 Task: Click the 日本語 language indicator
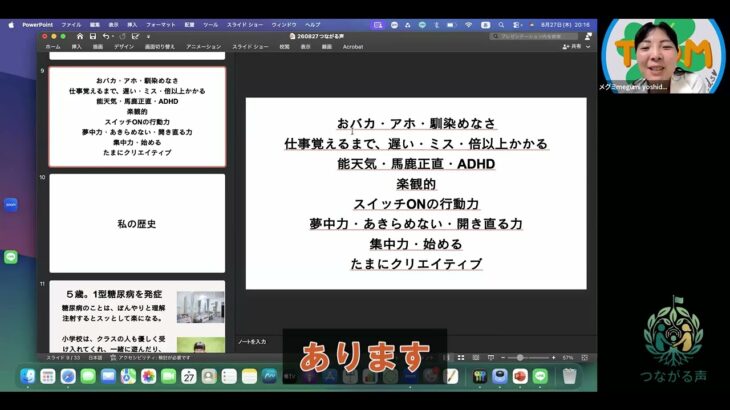point(95,357)
